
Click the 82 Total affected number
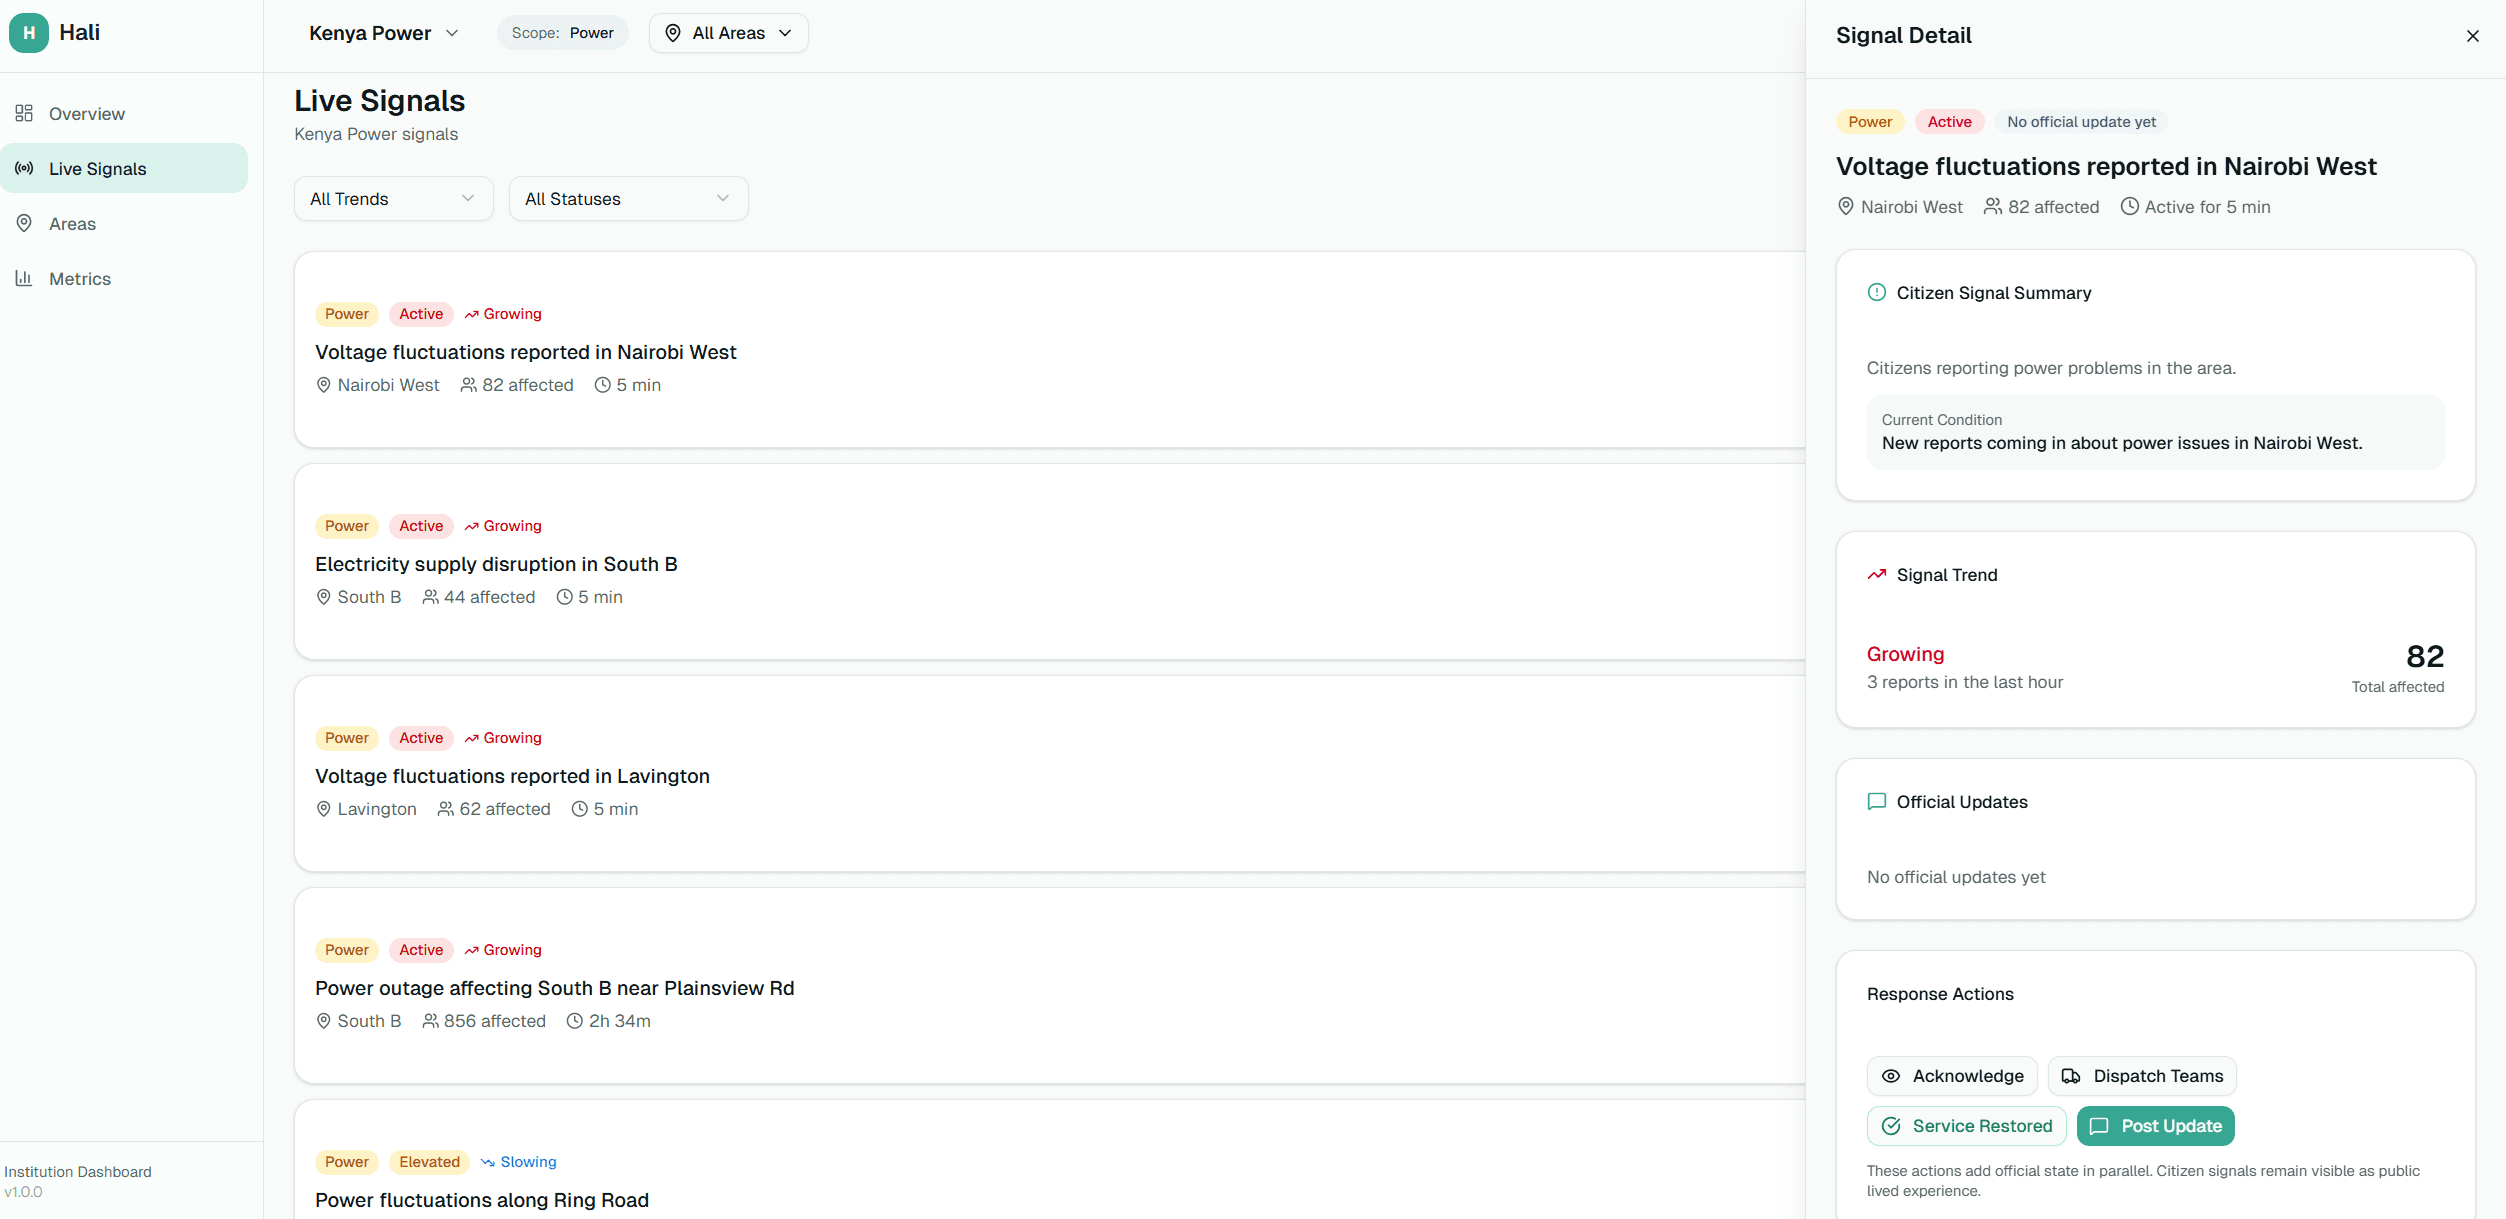point(2424,656)
